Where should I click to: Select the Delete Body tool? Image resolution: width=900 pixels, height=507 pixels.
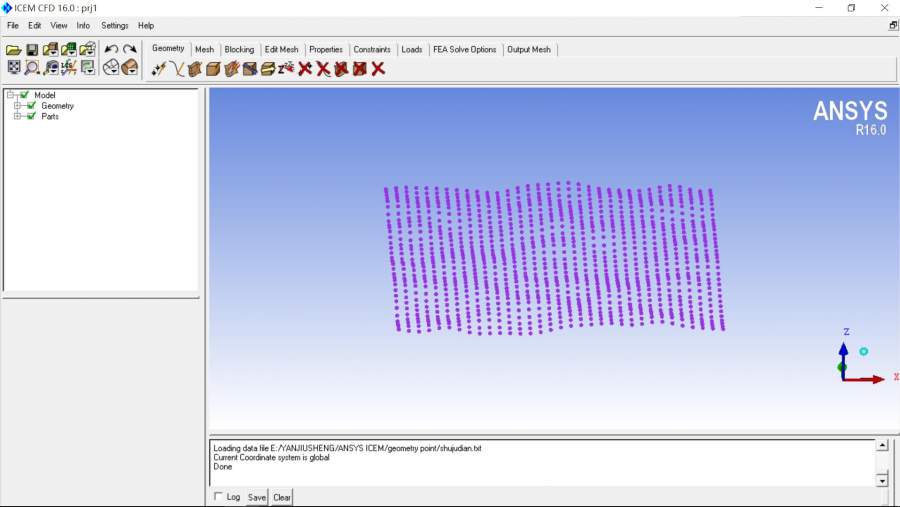(360, 69)
